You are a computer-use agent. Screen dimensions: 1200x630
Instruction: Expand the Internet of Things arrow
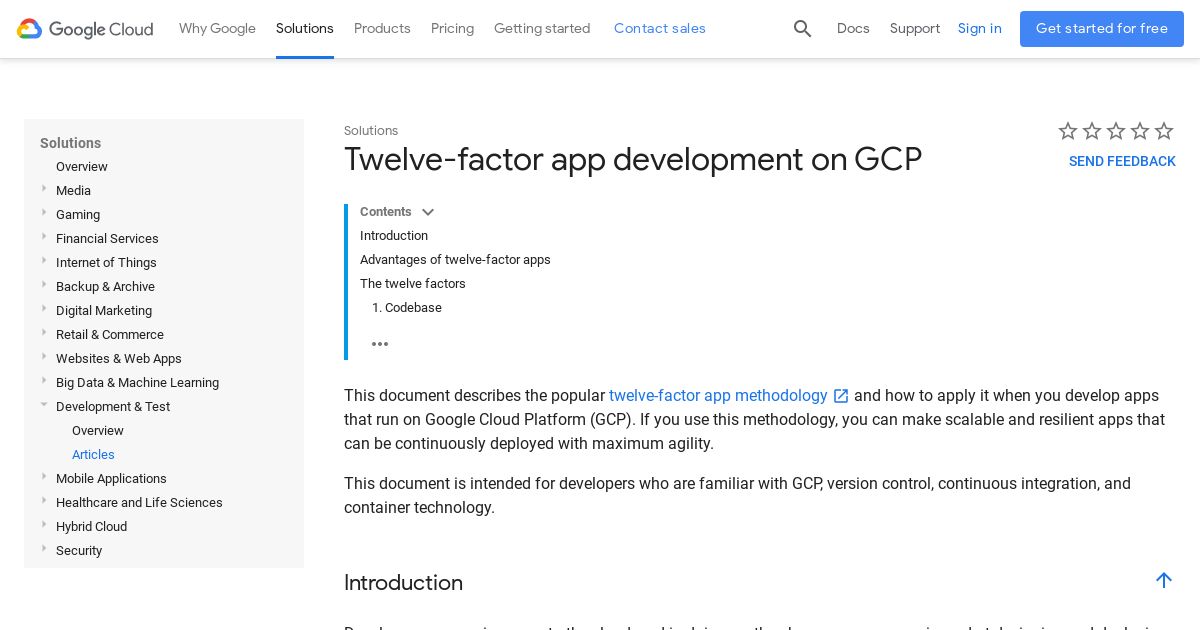pyautogui.click(x=44, y=261)
